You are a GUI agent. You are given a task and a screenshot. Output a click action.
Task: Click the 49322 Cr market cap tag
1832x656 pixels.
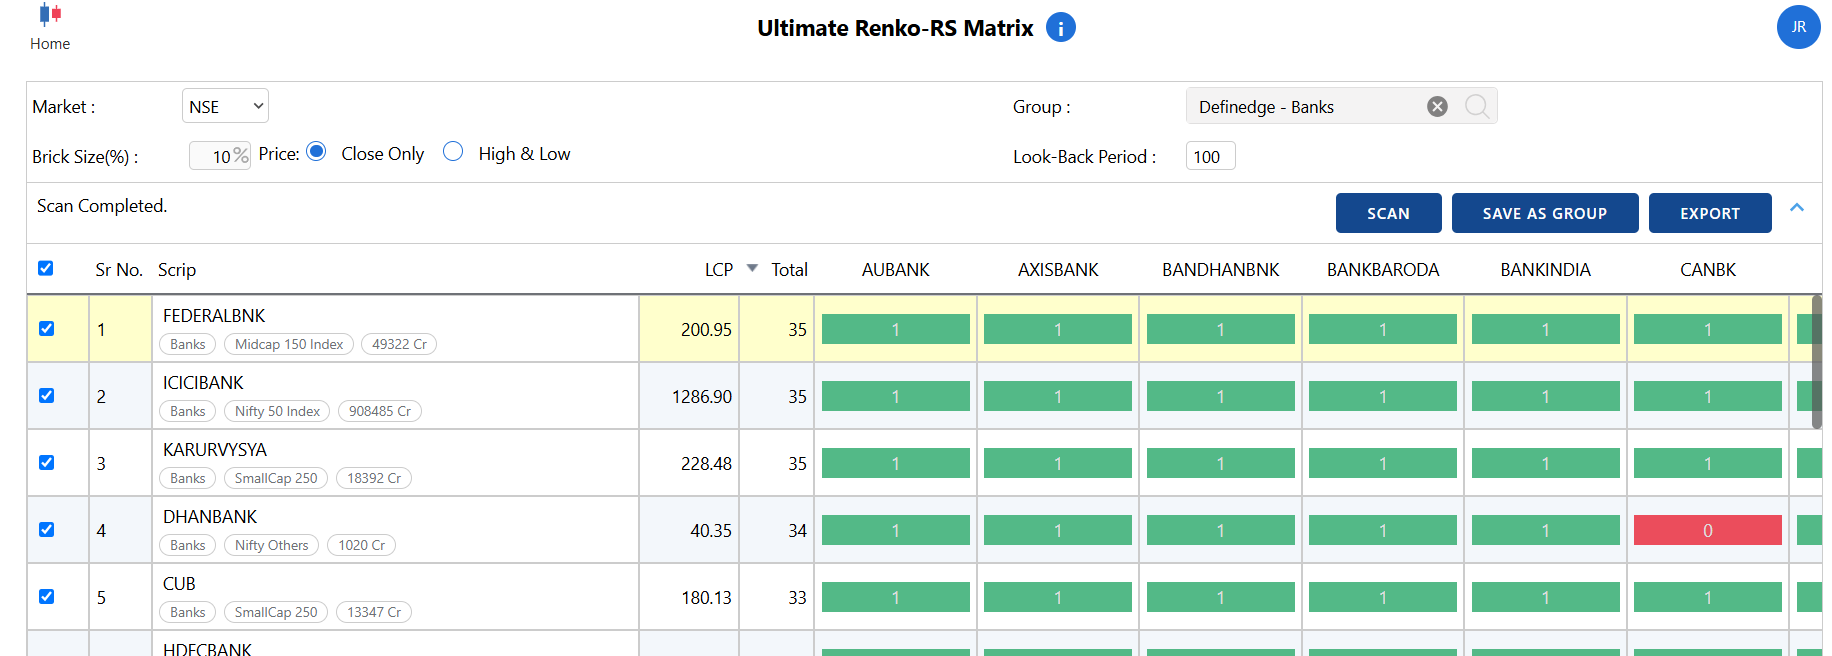click(399, 344)
